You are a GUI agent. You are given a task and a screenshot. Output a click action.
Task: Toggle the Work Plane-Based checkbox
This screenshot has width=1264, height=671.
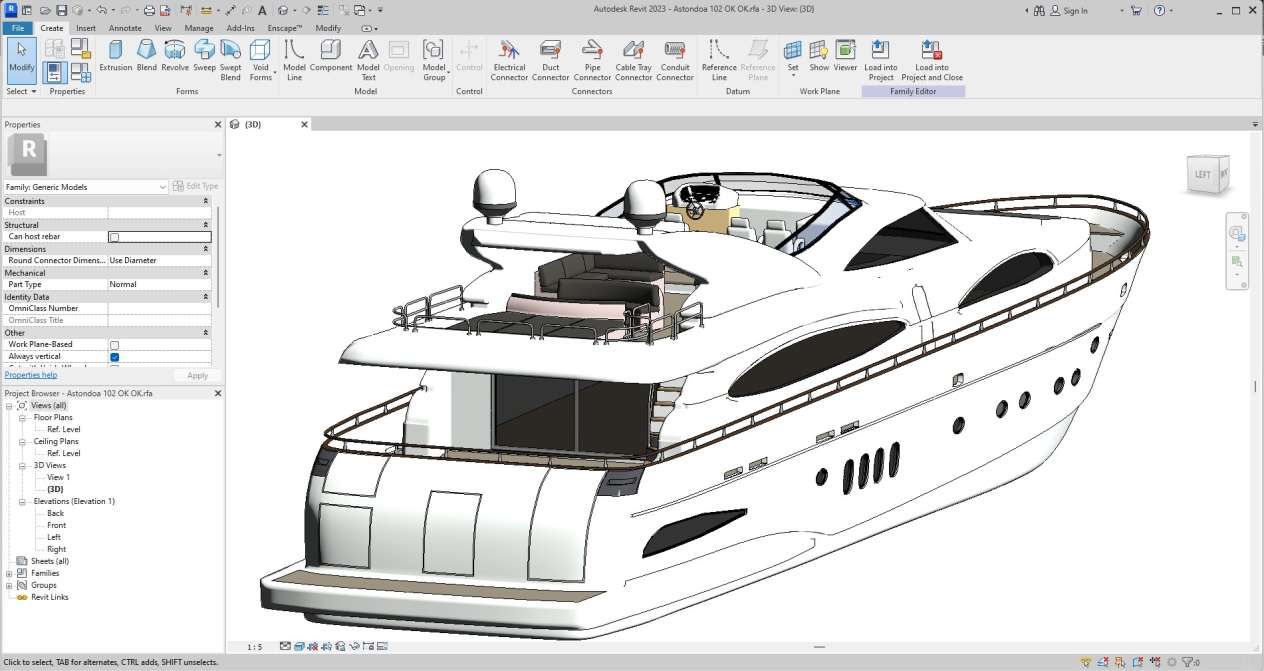coord(114,345)
